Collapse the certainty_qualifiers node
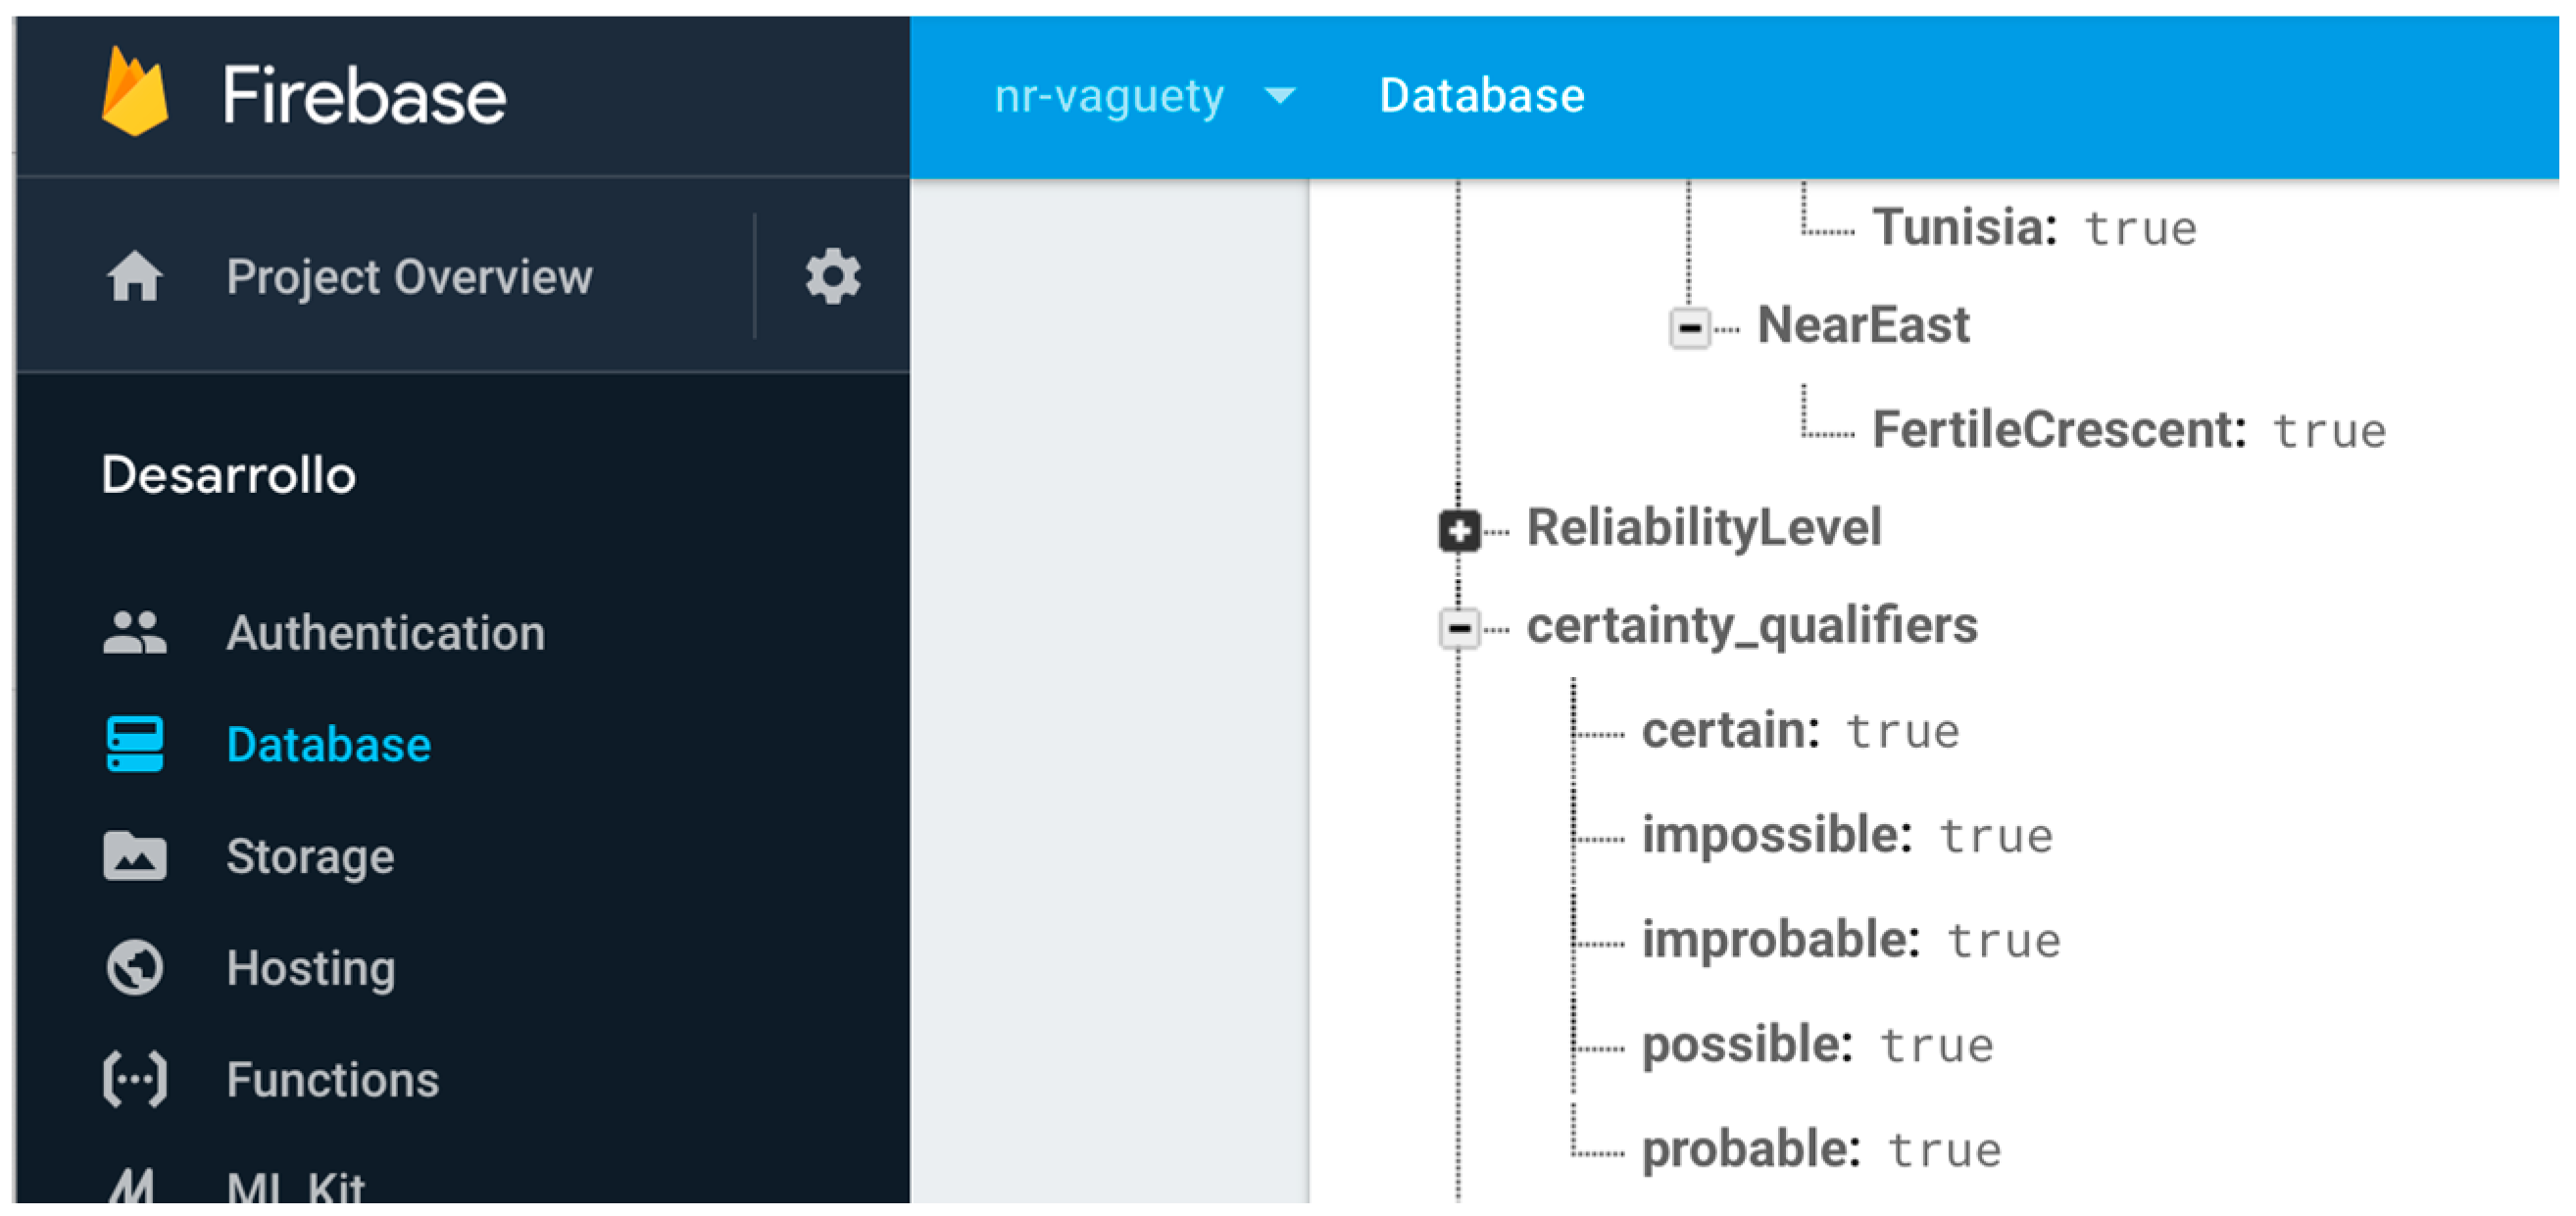This screenshot has height=1216, width=2576. tap(1459, 628)
